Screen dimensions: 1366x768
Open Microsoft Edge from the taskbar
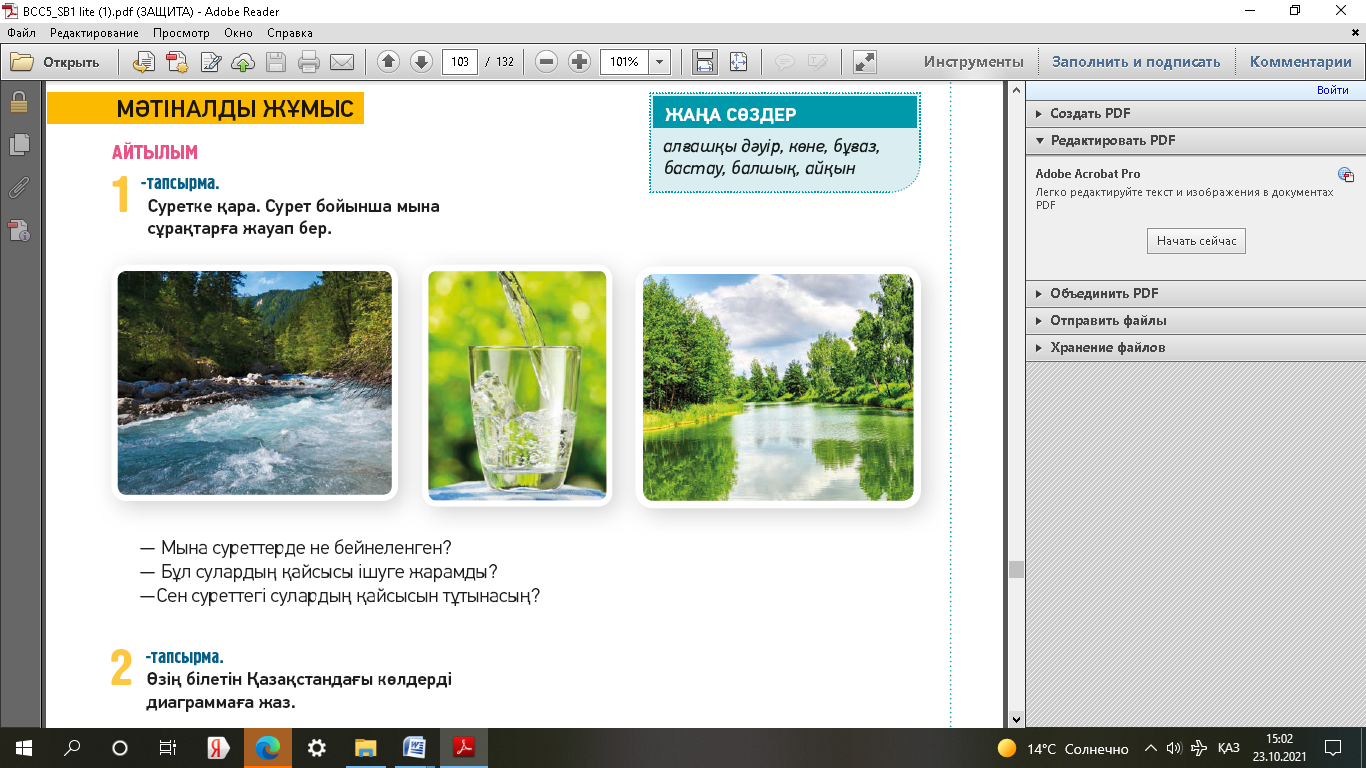[x=267, y=748]
